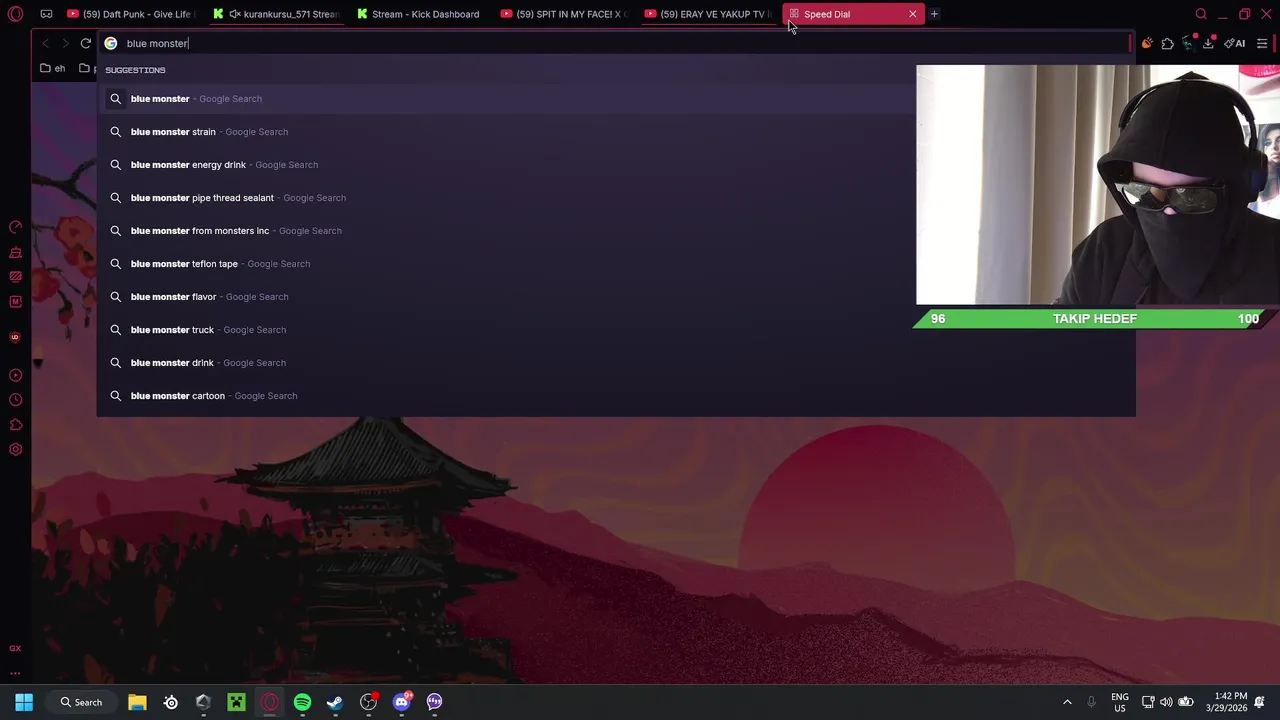This screenshot has width=1280, height=720.
Task: Open File Explorer from the taskbar
Action: (137, 702)
